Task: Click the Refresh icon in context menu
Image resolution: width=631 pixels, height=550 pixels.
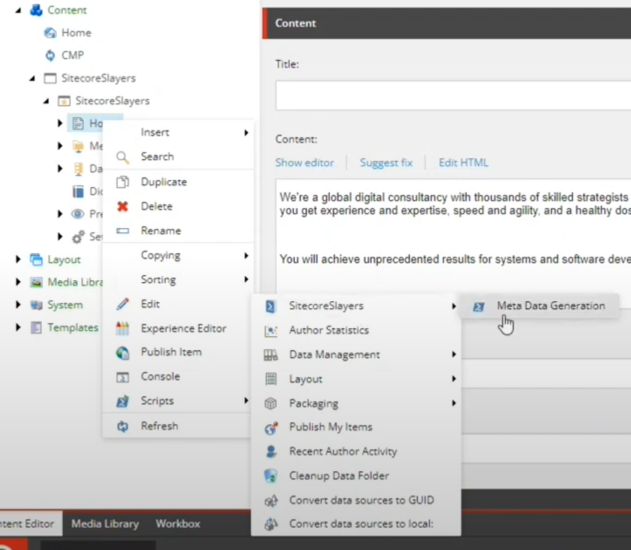Action: (122, 426)
